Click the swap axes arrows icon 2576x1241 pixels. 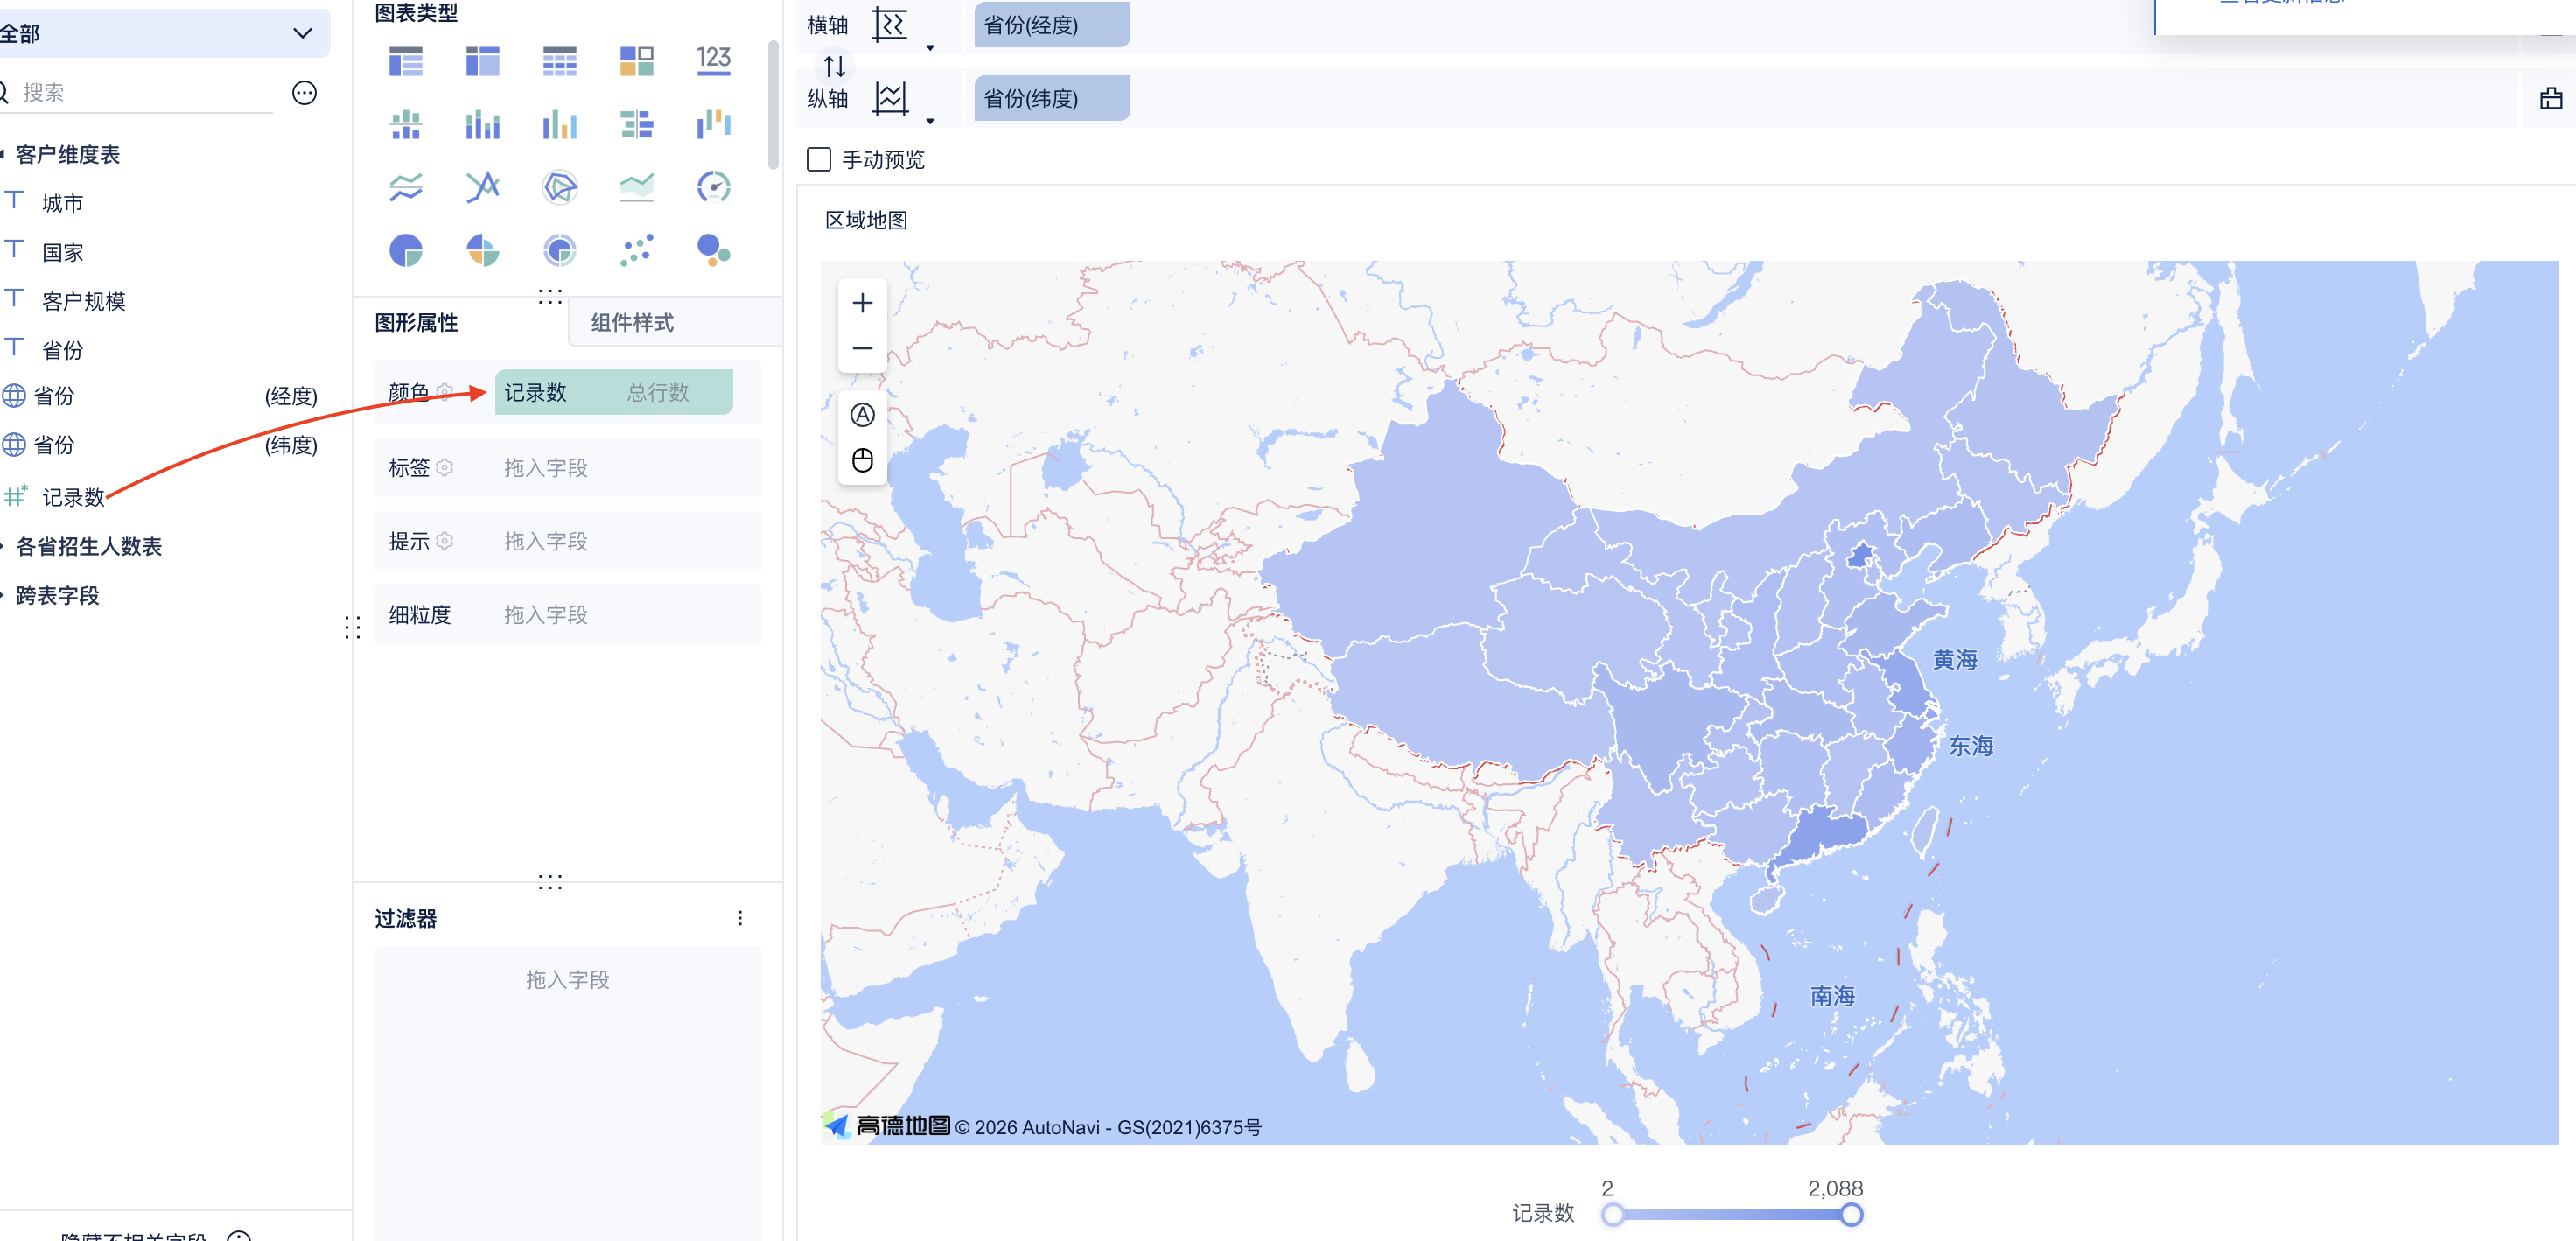click(834, 66)
